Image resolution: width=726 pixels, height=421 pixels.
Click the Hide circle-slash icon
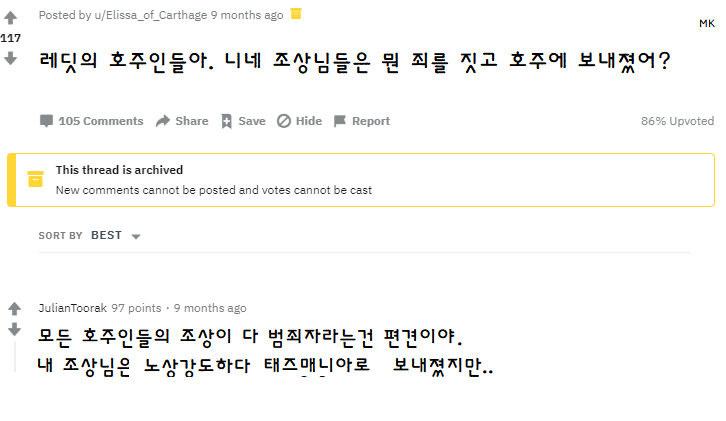click(284, 121)
